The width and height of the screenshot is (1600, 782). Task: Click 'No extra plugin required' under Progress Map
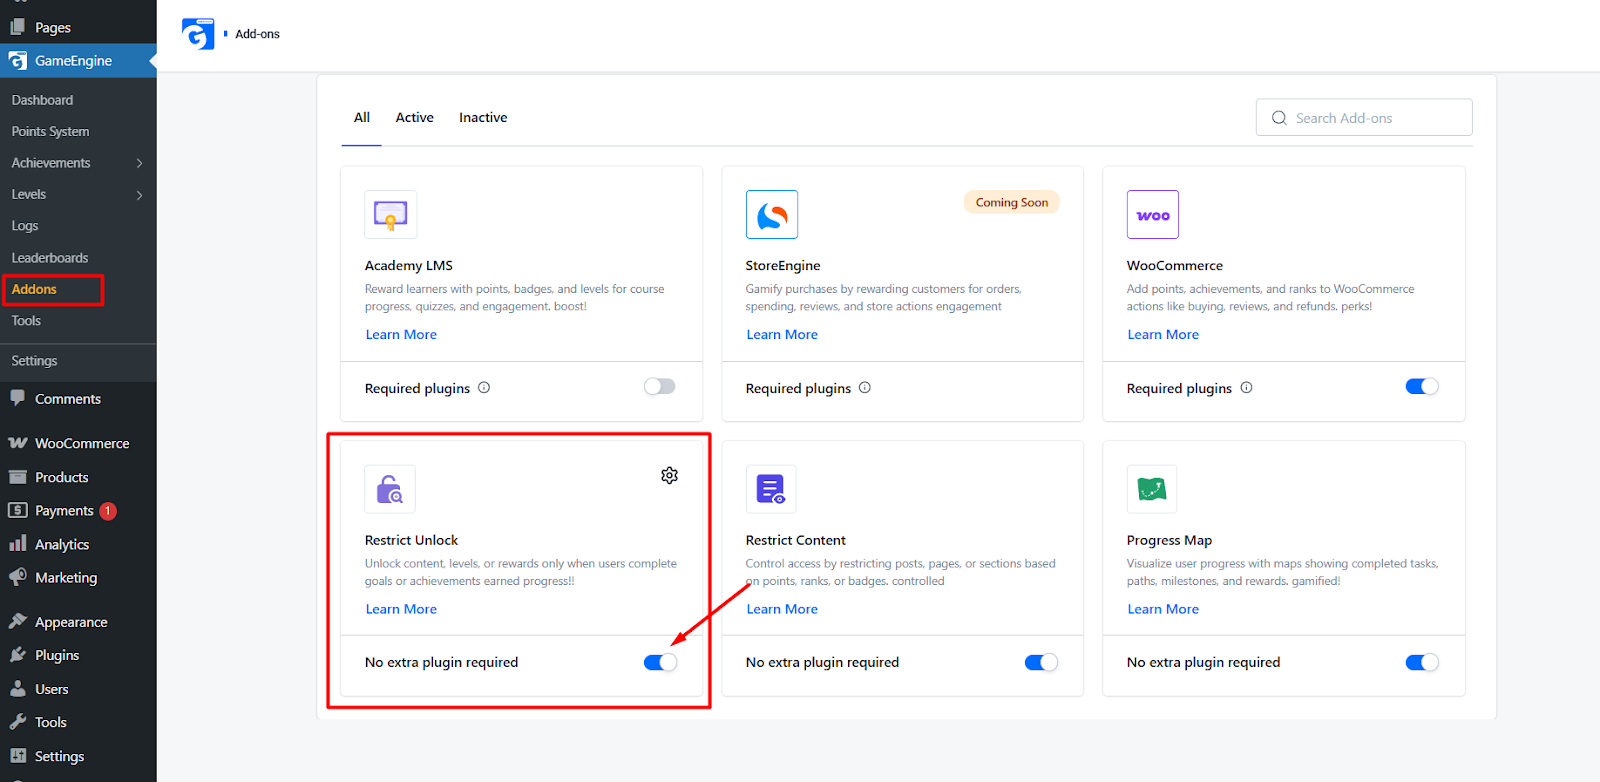[x=1203, y=662]
